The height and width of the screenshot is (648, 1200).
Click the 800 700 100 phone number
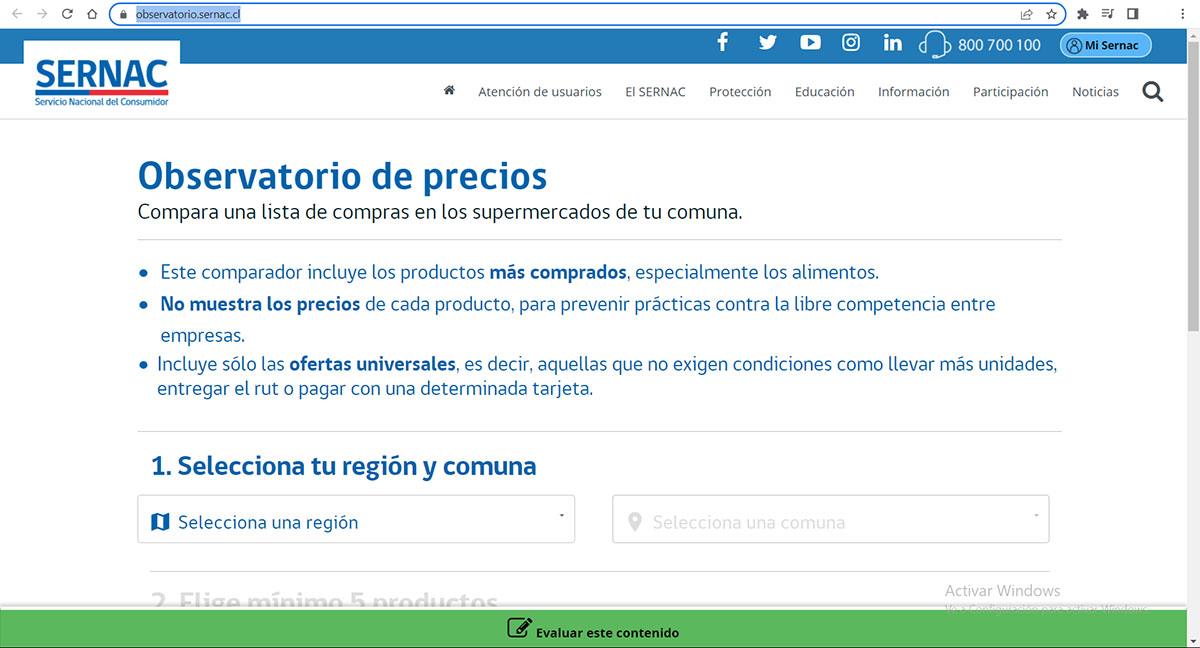(999, 45)
